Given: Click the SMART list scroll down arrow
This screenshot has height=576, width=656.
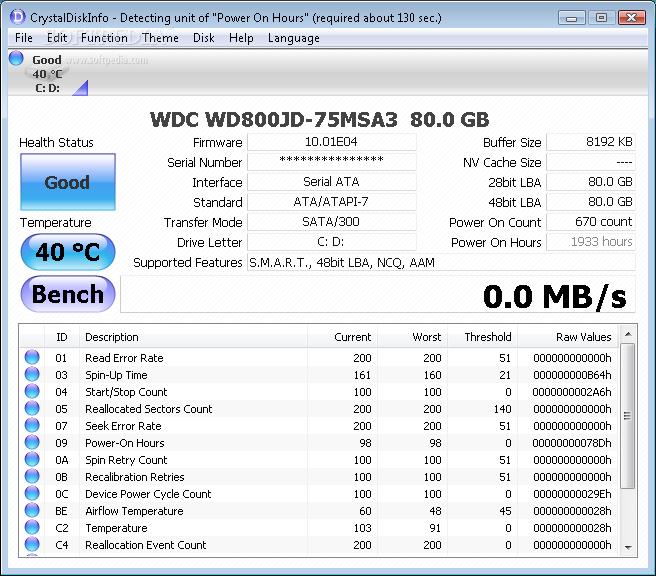Looking at the screenshot, I should tap(628, 547).
